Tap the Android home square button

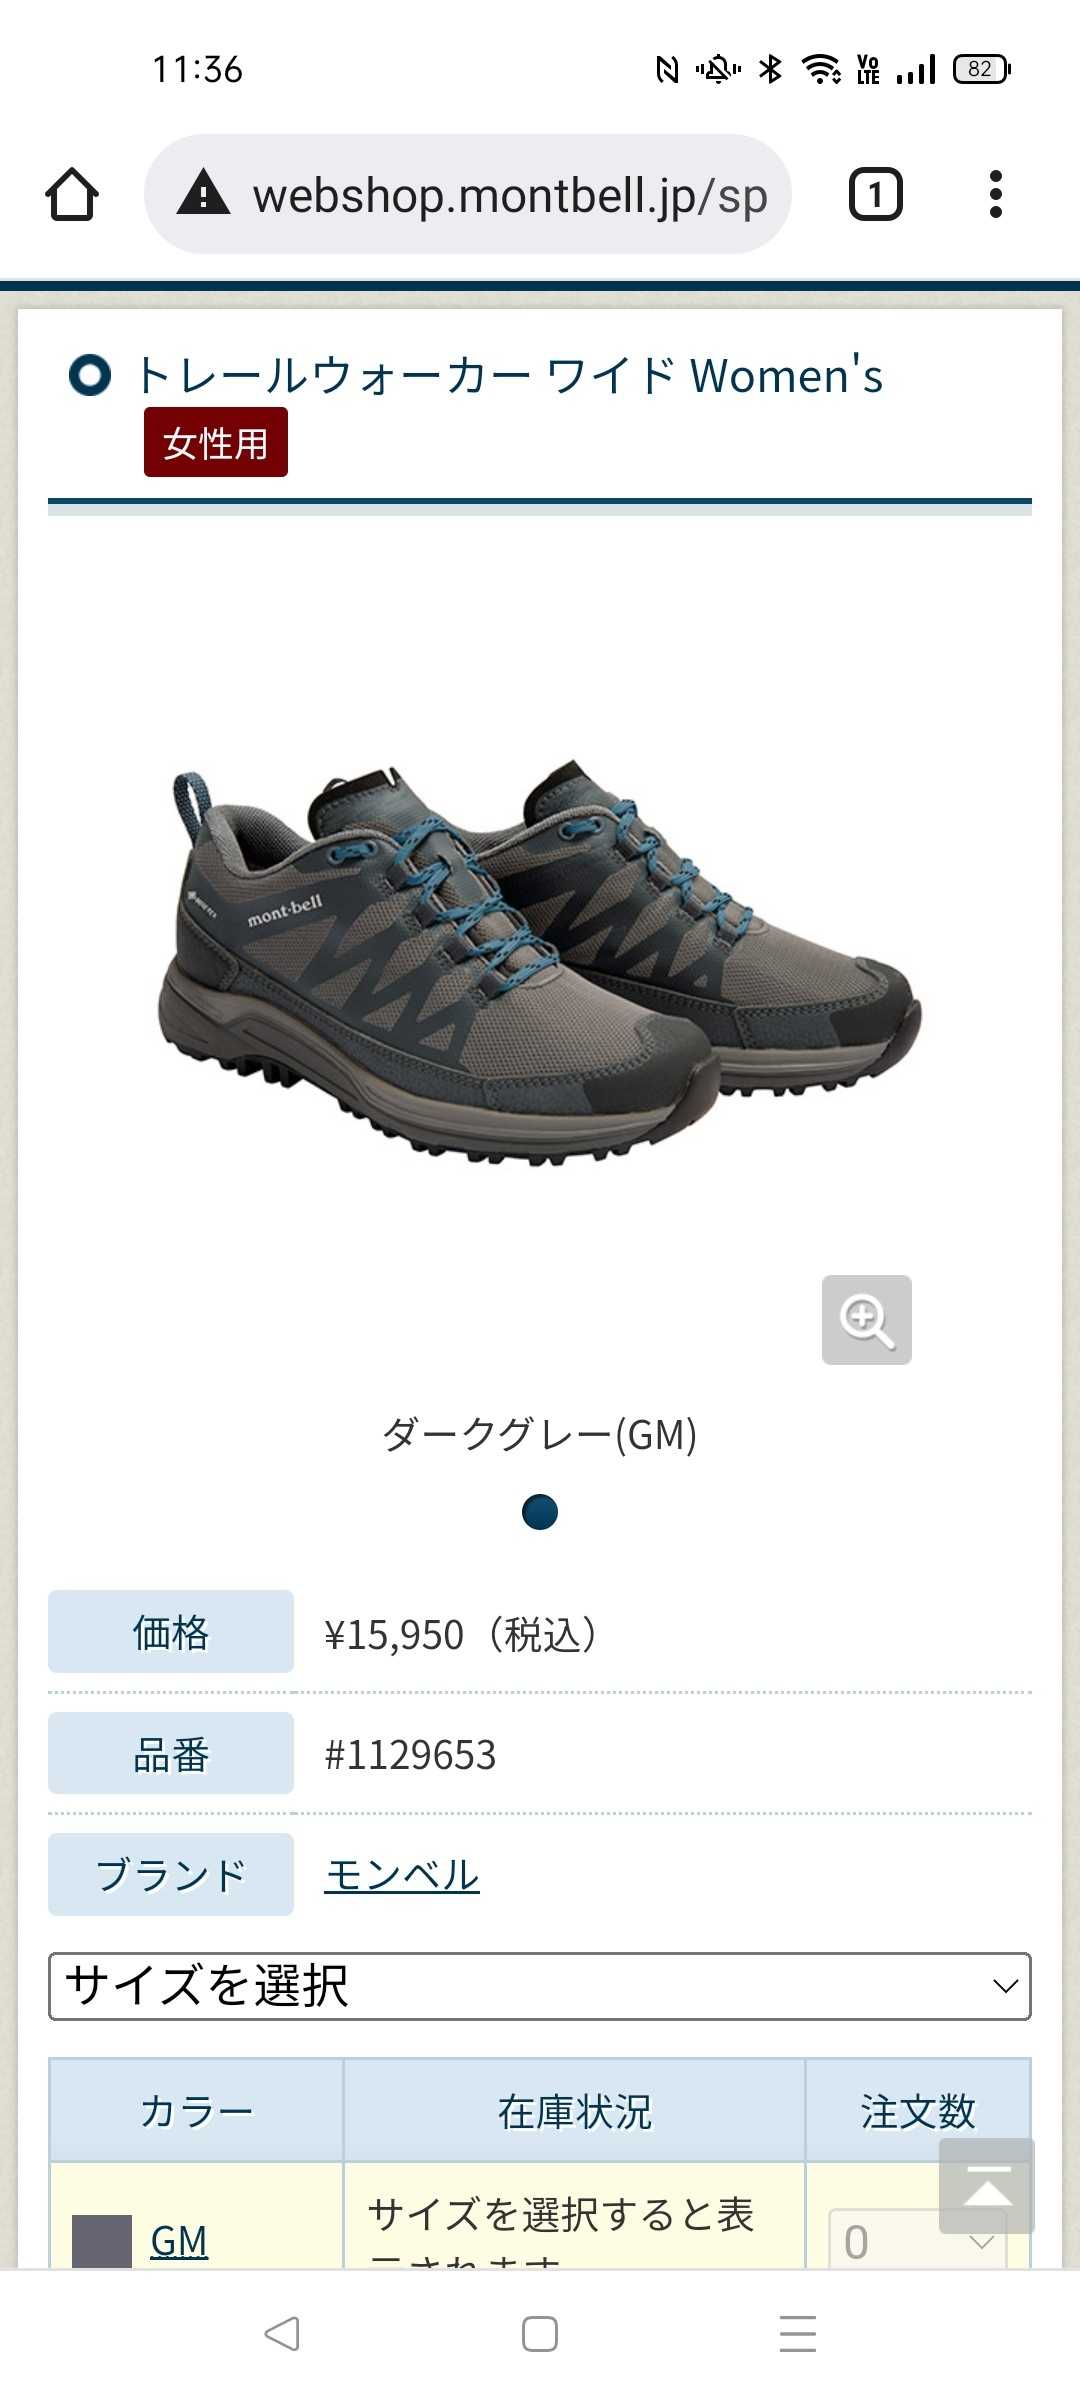[x=540, y=2334]
